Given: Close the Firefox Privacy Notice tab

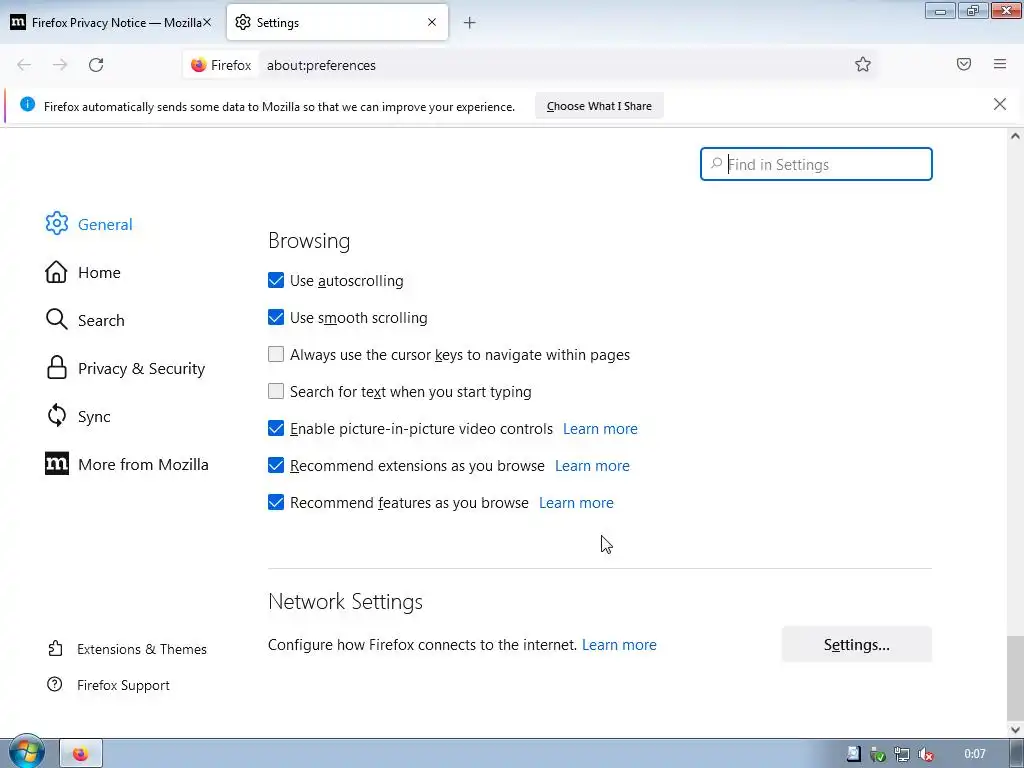Looking at the screenshot, I should point(206,22).
